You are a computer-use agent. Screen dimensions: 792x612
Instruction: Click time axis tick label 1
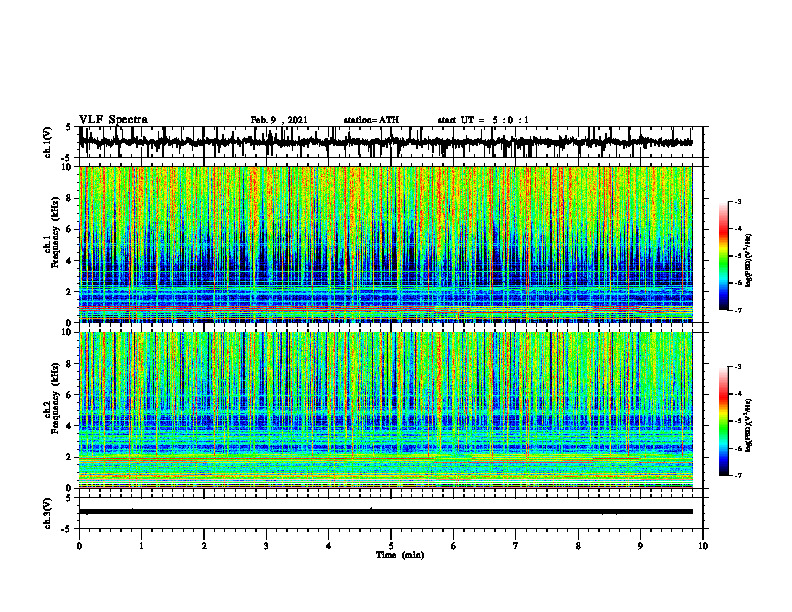click(141, 546)
